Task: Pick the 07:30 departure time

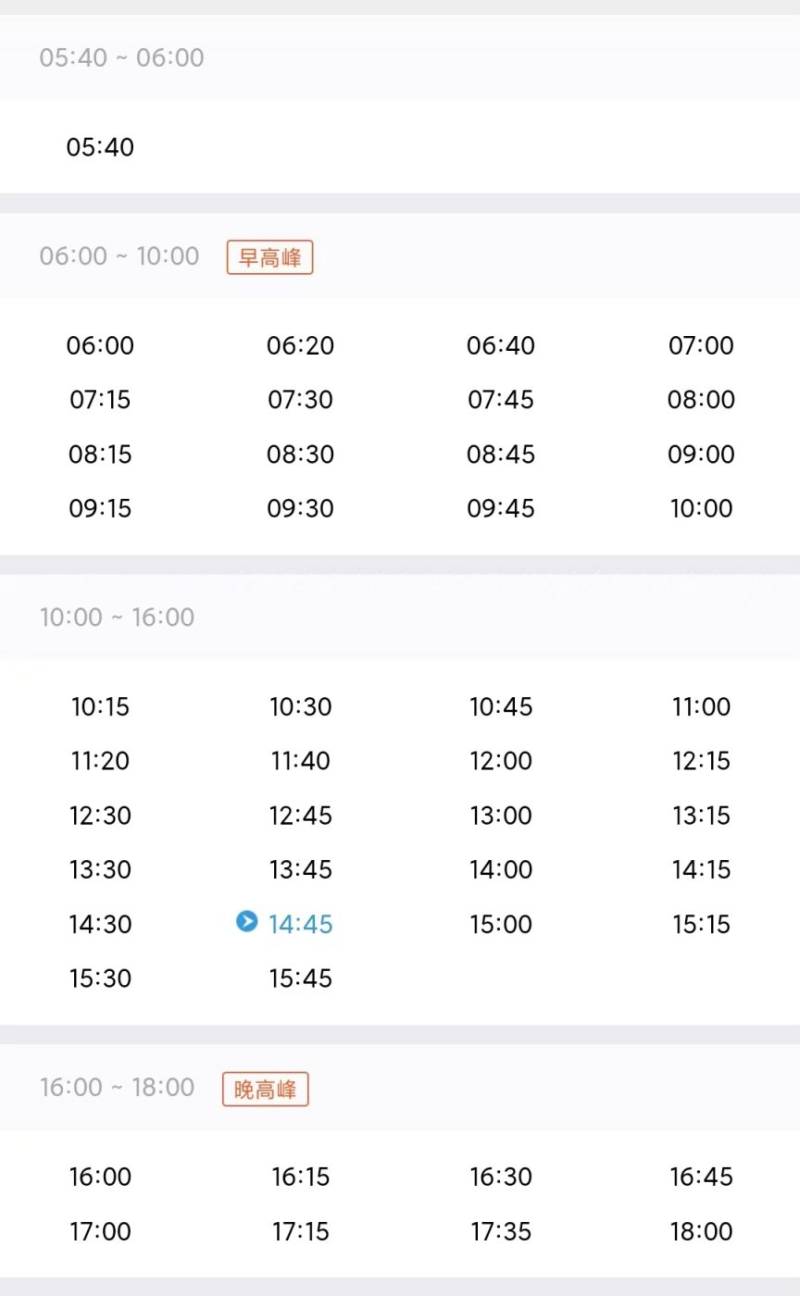Action: click(x=300, y=400)
